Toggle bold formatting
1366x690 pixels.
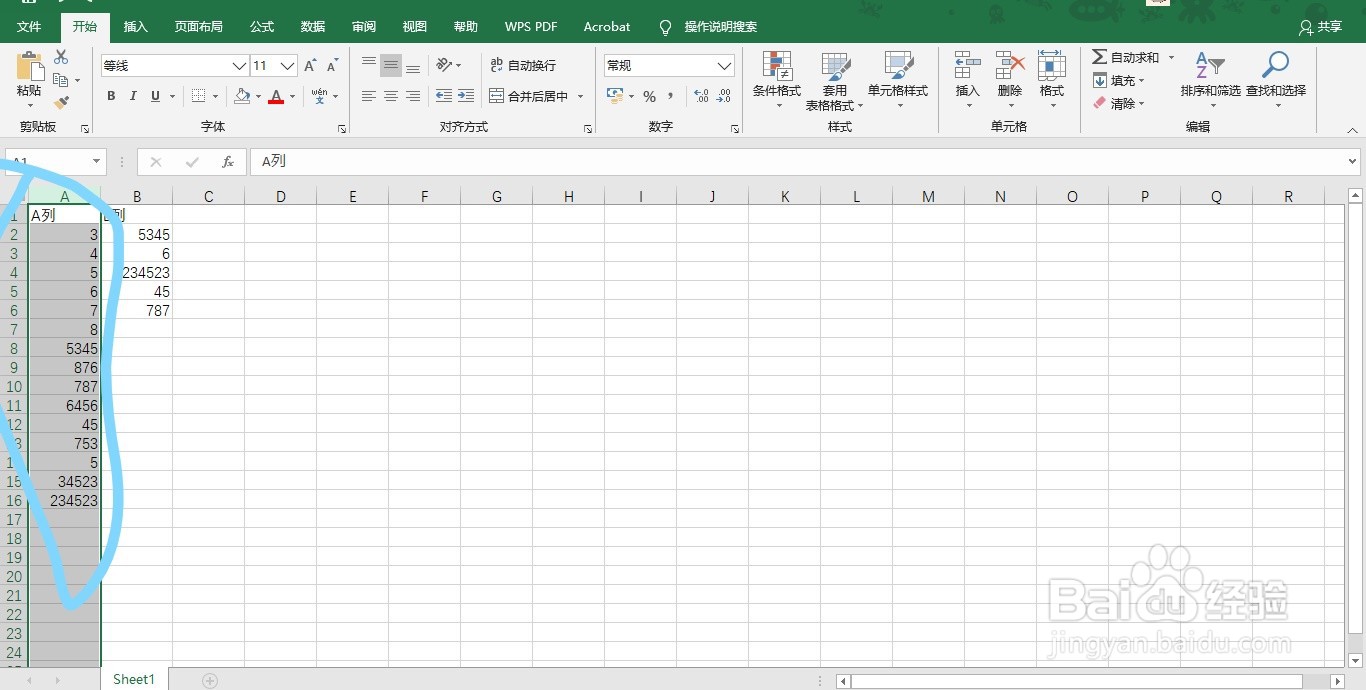(x=111, y=96)
